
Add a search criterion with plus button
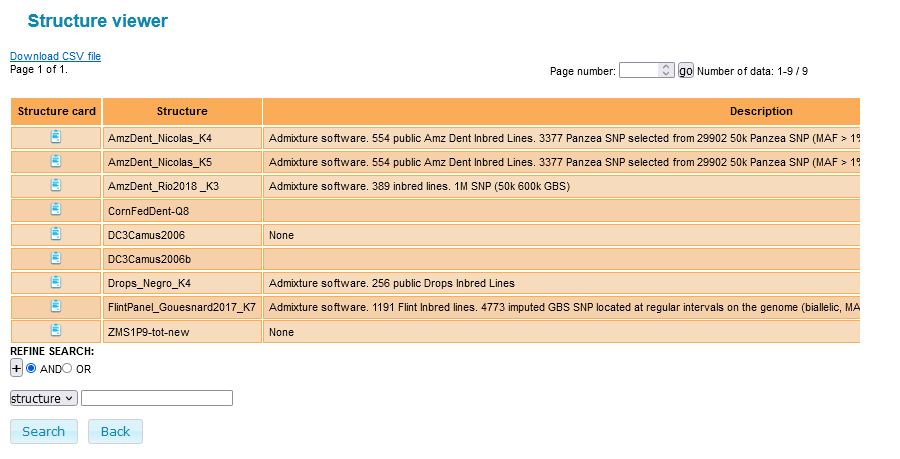(16, 368)
